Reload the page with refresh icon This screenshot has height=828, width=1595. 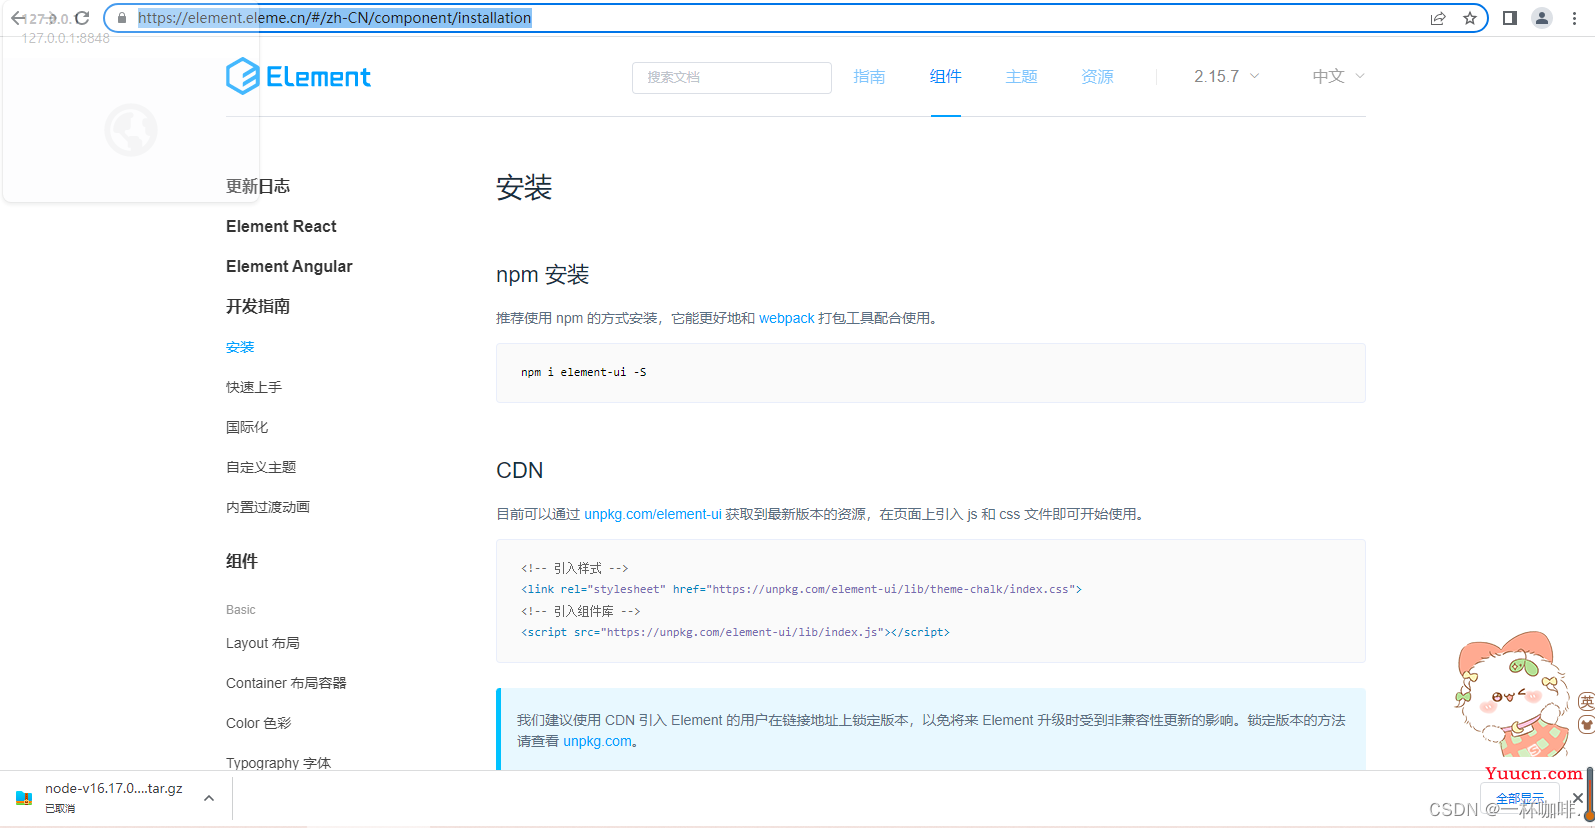pyautogui.click(x=82, y=18)
